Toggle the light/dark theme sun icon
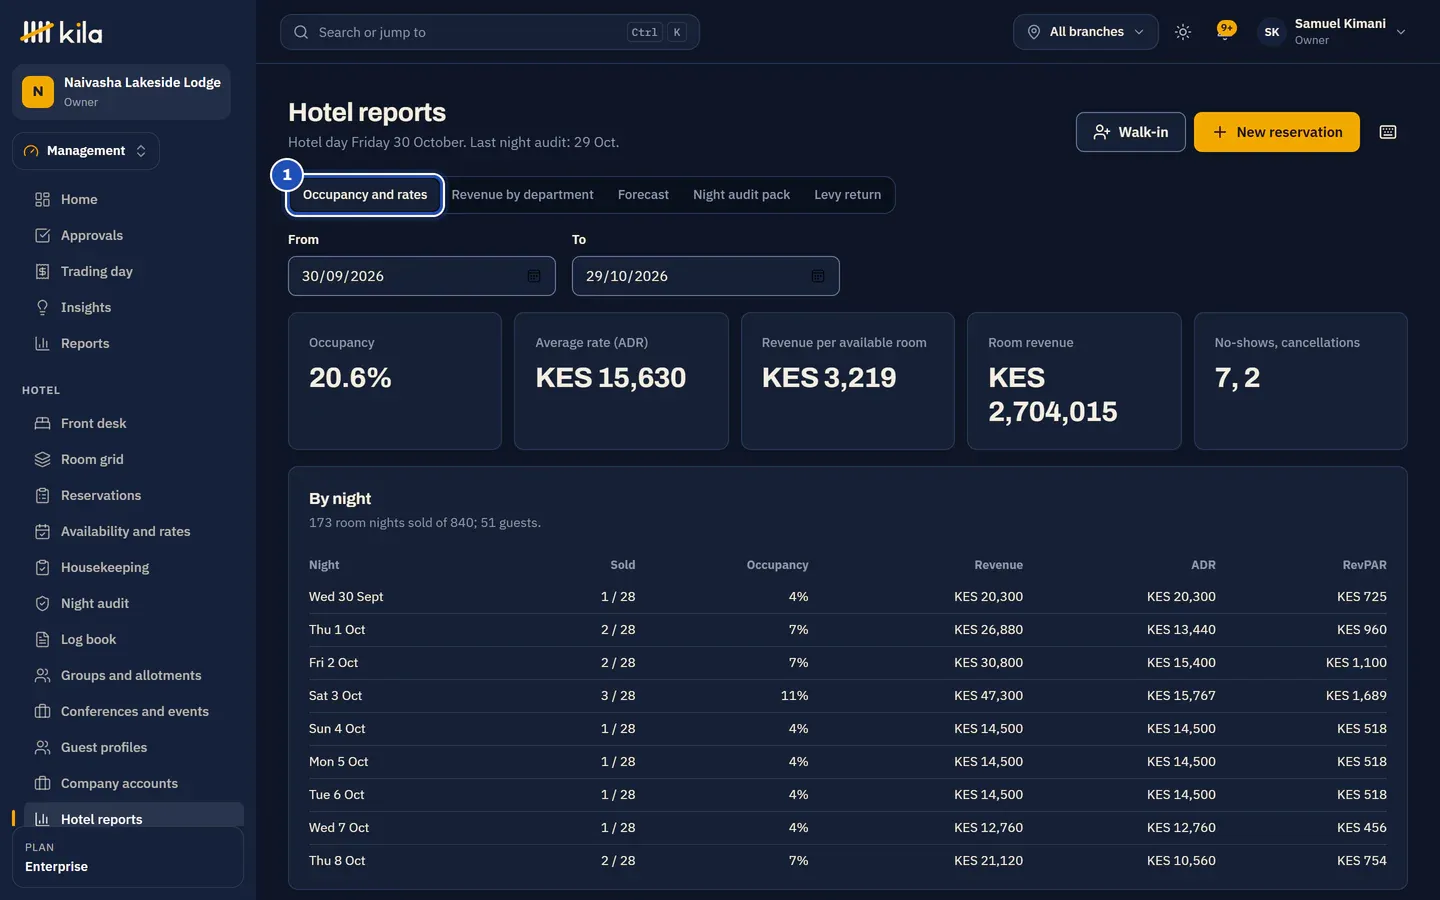The height and width of the screenshot is (900, 1440). 1183,32
